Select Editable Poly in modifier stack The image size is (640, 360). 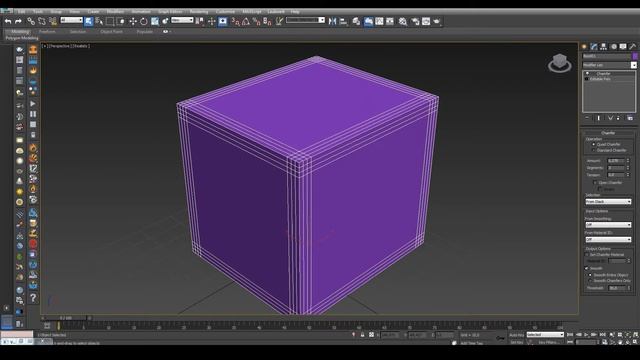pos(600,79)
